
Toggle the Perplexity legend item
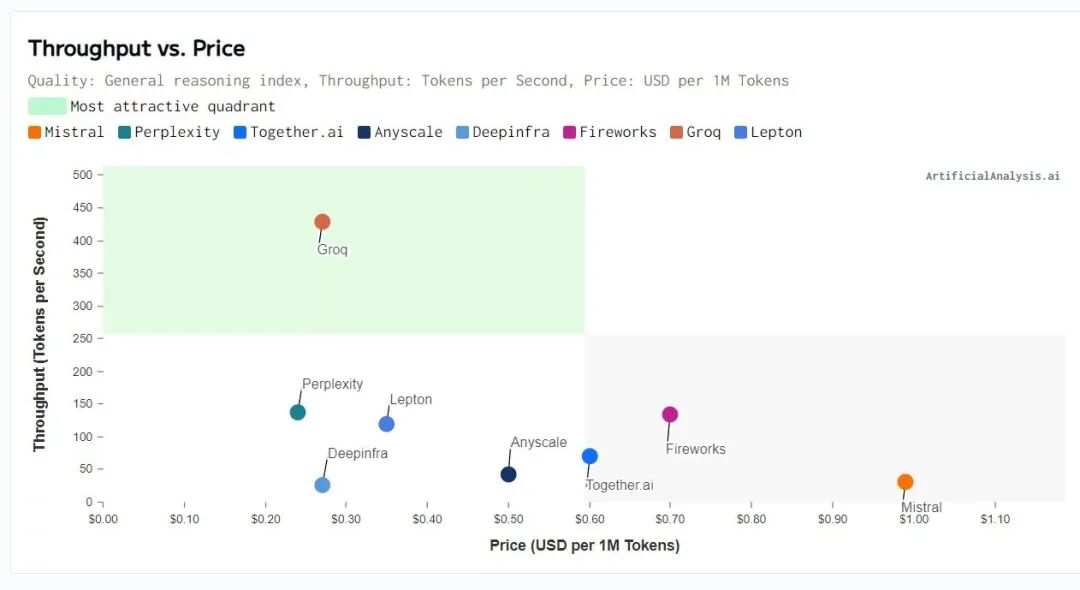pos(168,132)
